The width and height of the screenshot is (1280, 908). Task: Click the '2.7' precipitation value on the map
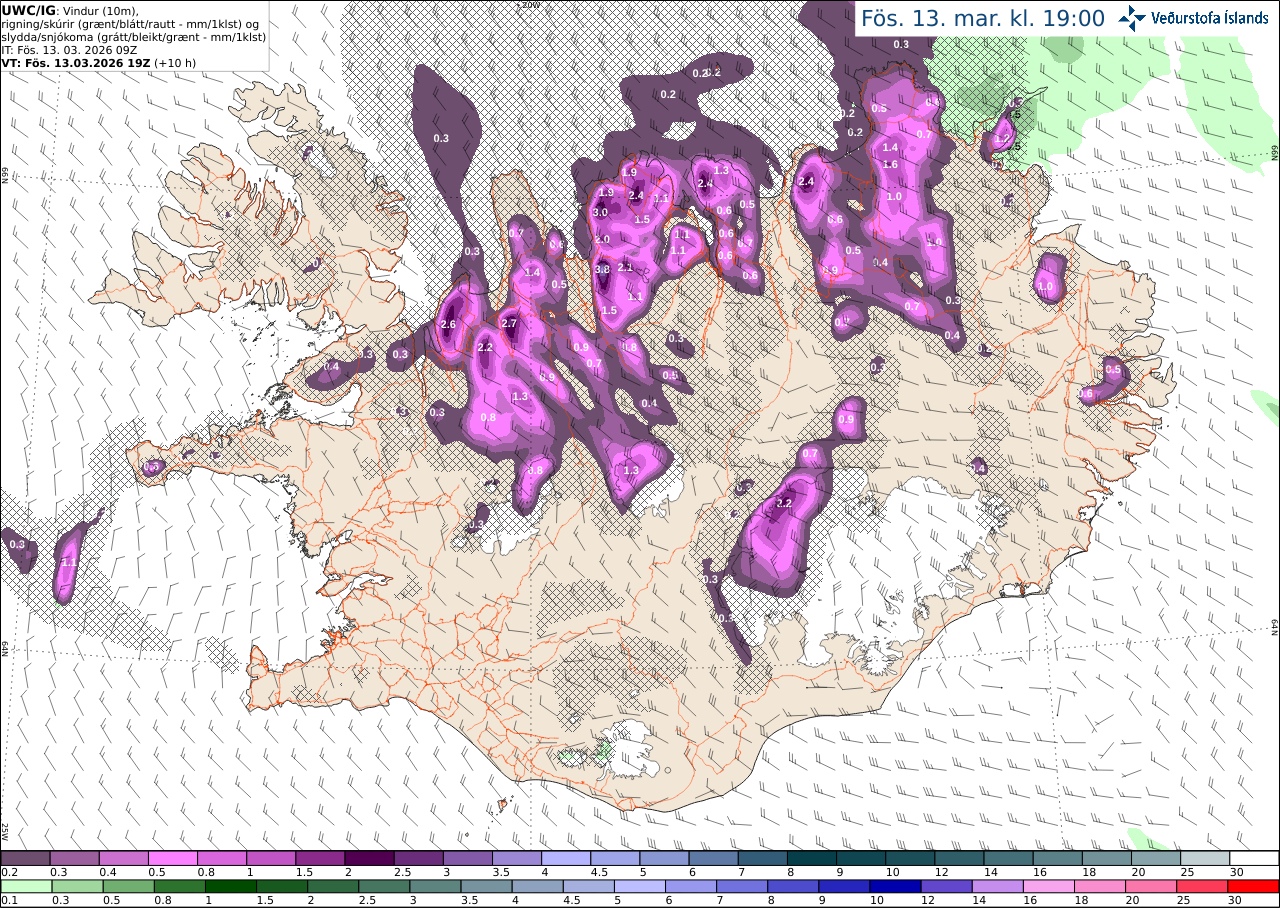[x=509, y=324]
